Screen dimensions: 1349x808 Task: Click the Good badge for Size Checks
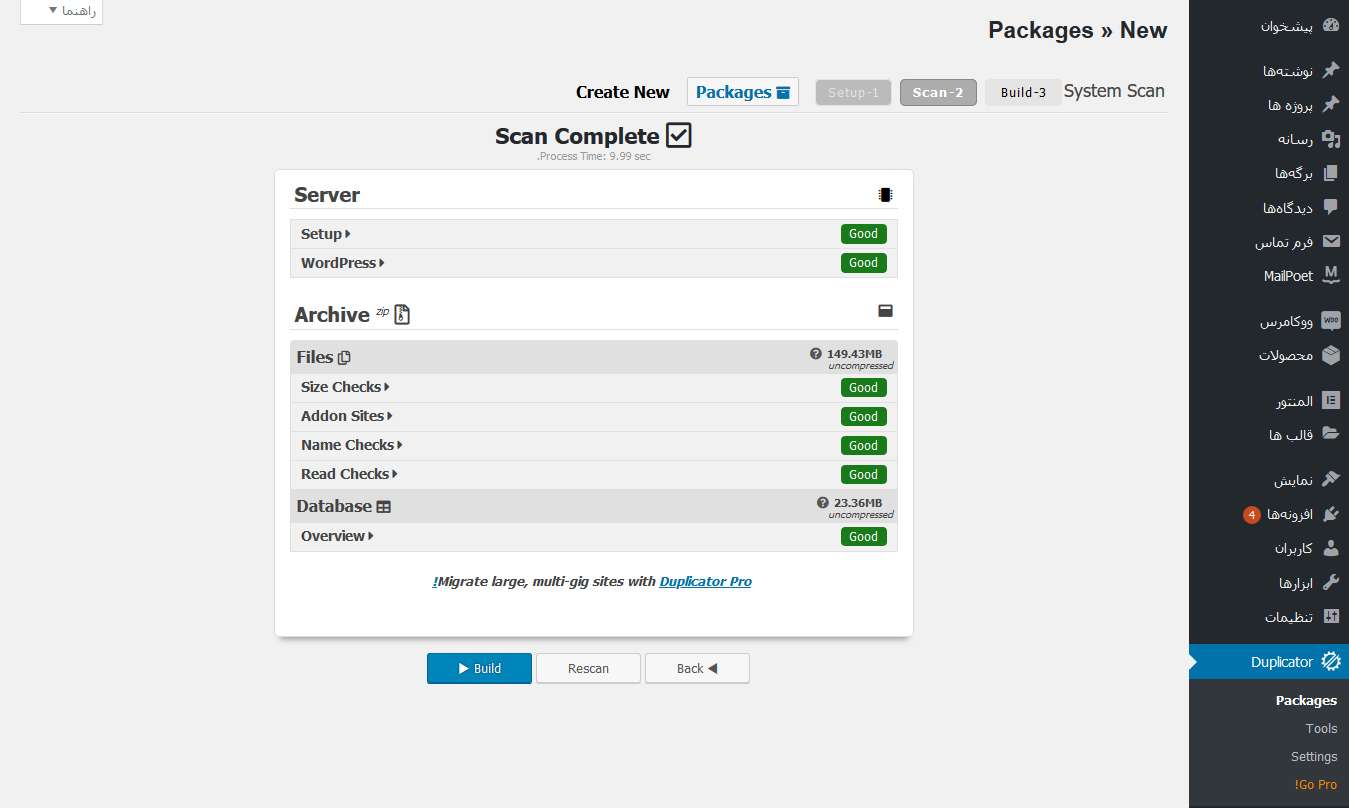click(x=863, y=388)
